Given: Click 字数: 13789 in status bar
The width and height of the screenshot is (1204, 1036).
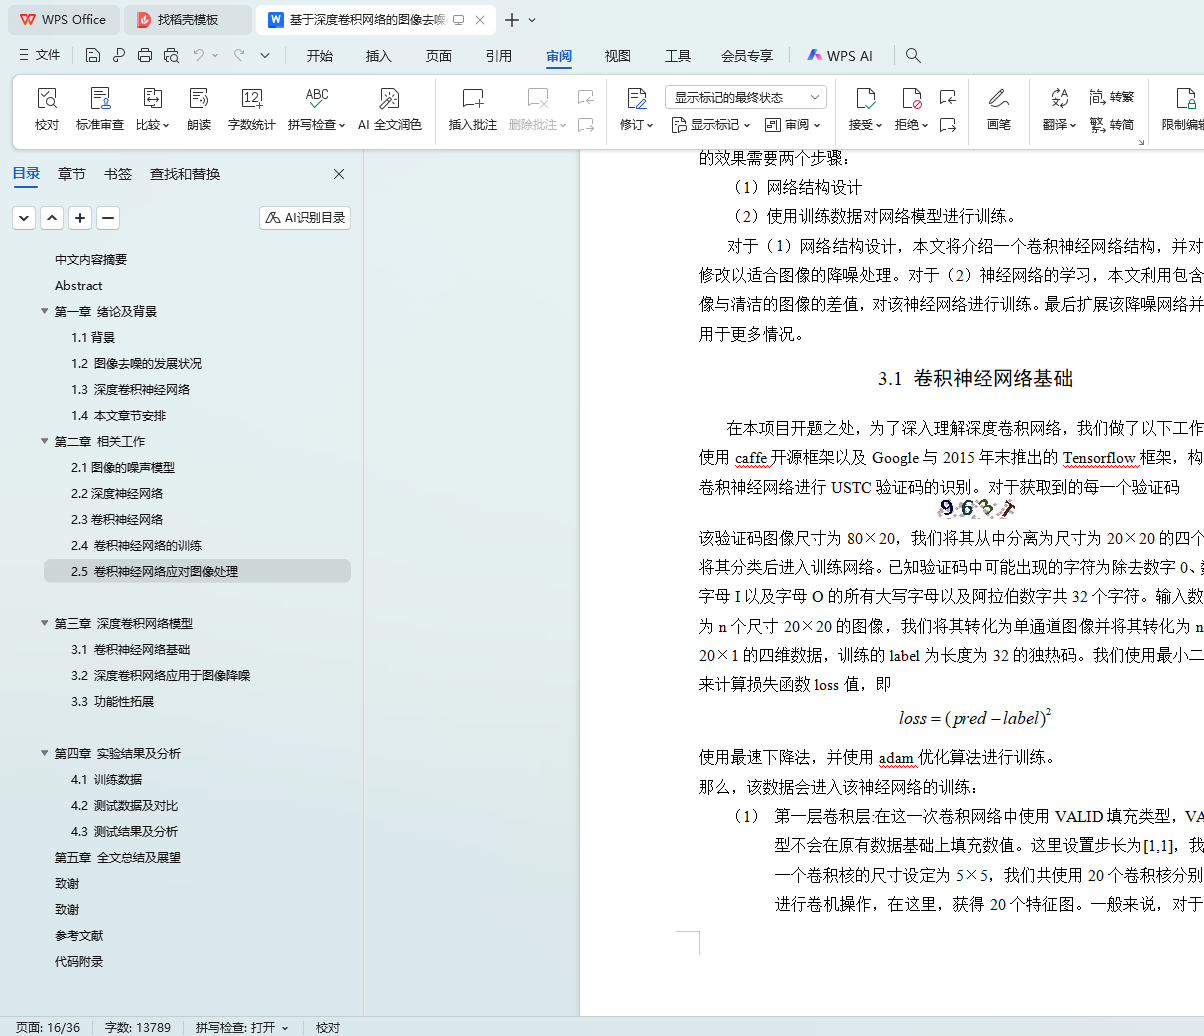Looking at the screenshot, I should 138,1027.
